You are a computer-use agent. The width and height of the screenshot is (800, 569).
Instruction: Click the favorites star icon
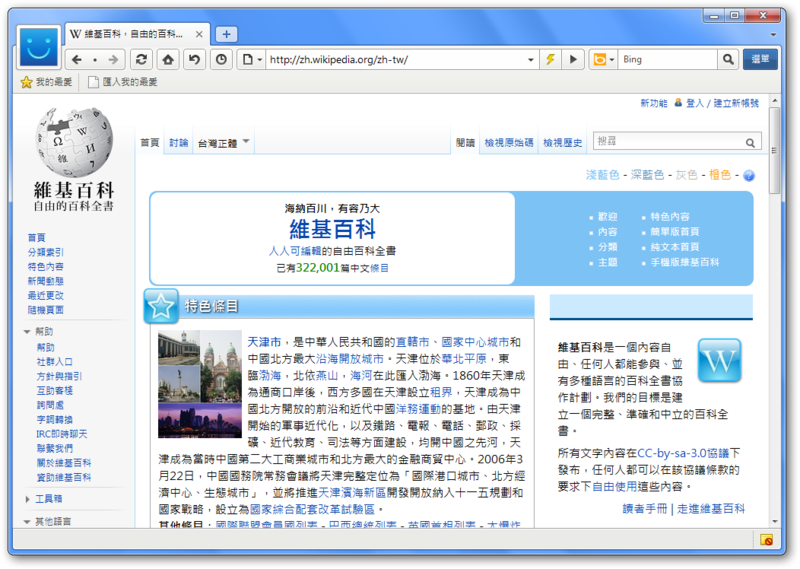[26, 82]
